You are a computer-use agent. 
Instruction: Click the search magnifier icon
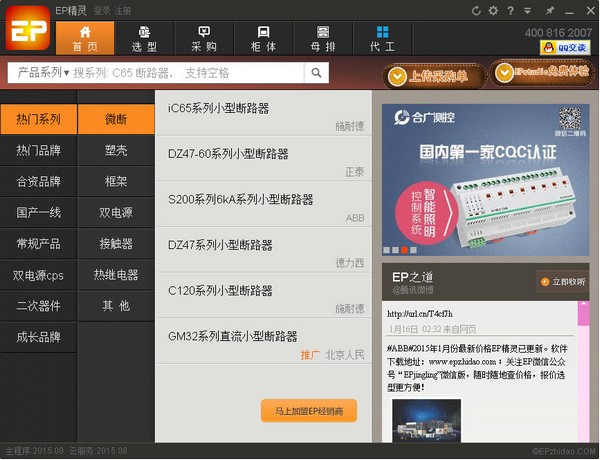point(315,73)
